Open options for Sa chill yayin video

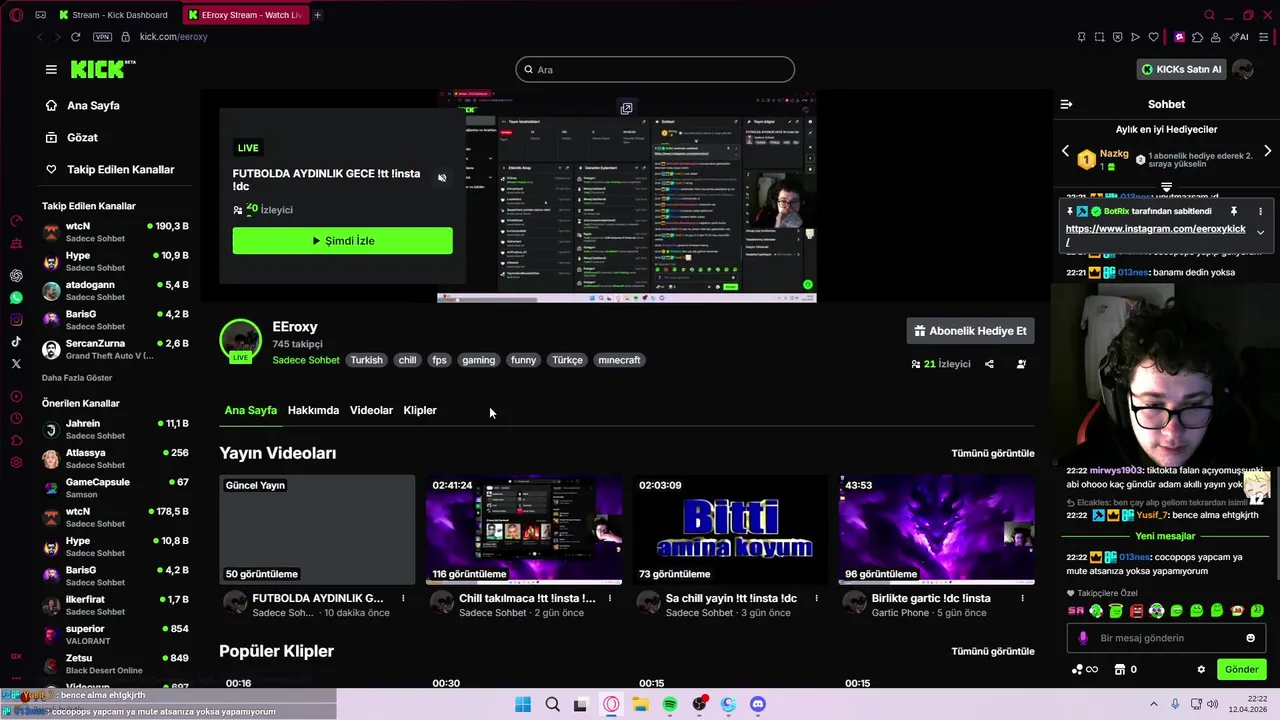point(816,598)
